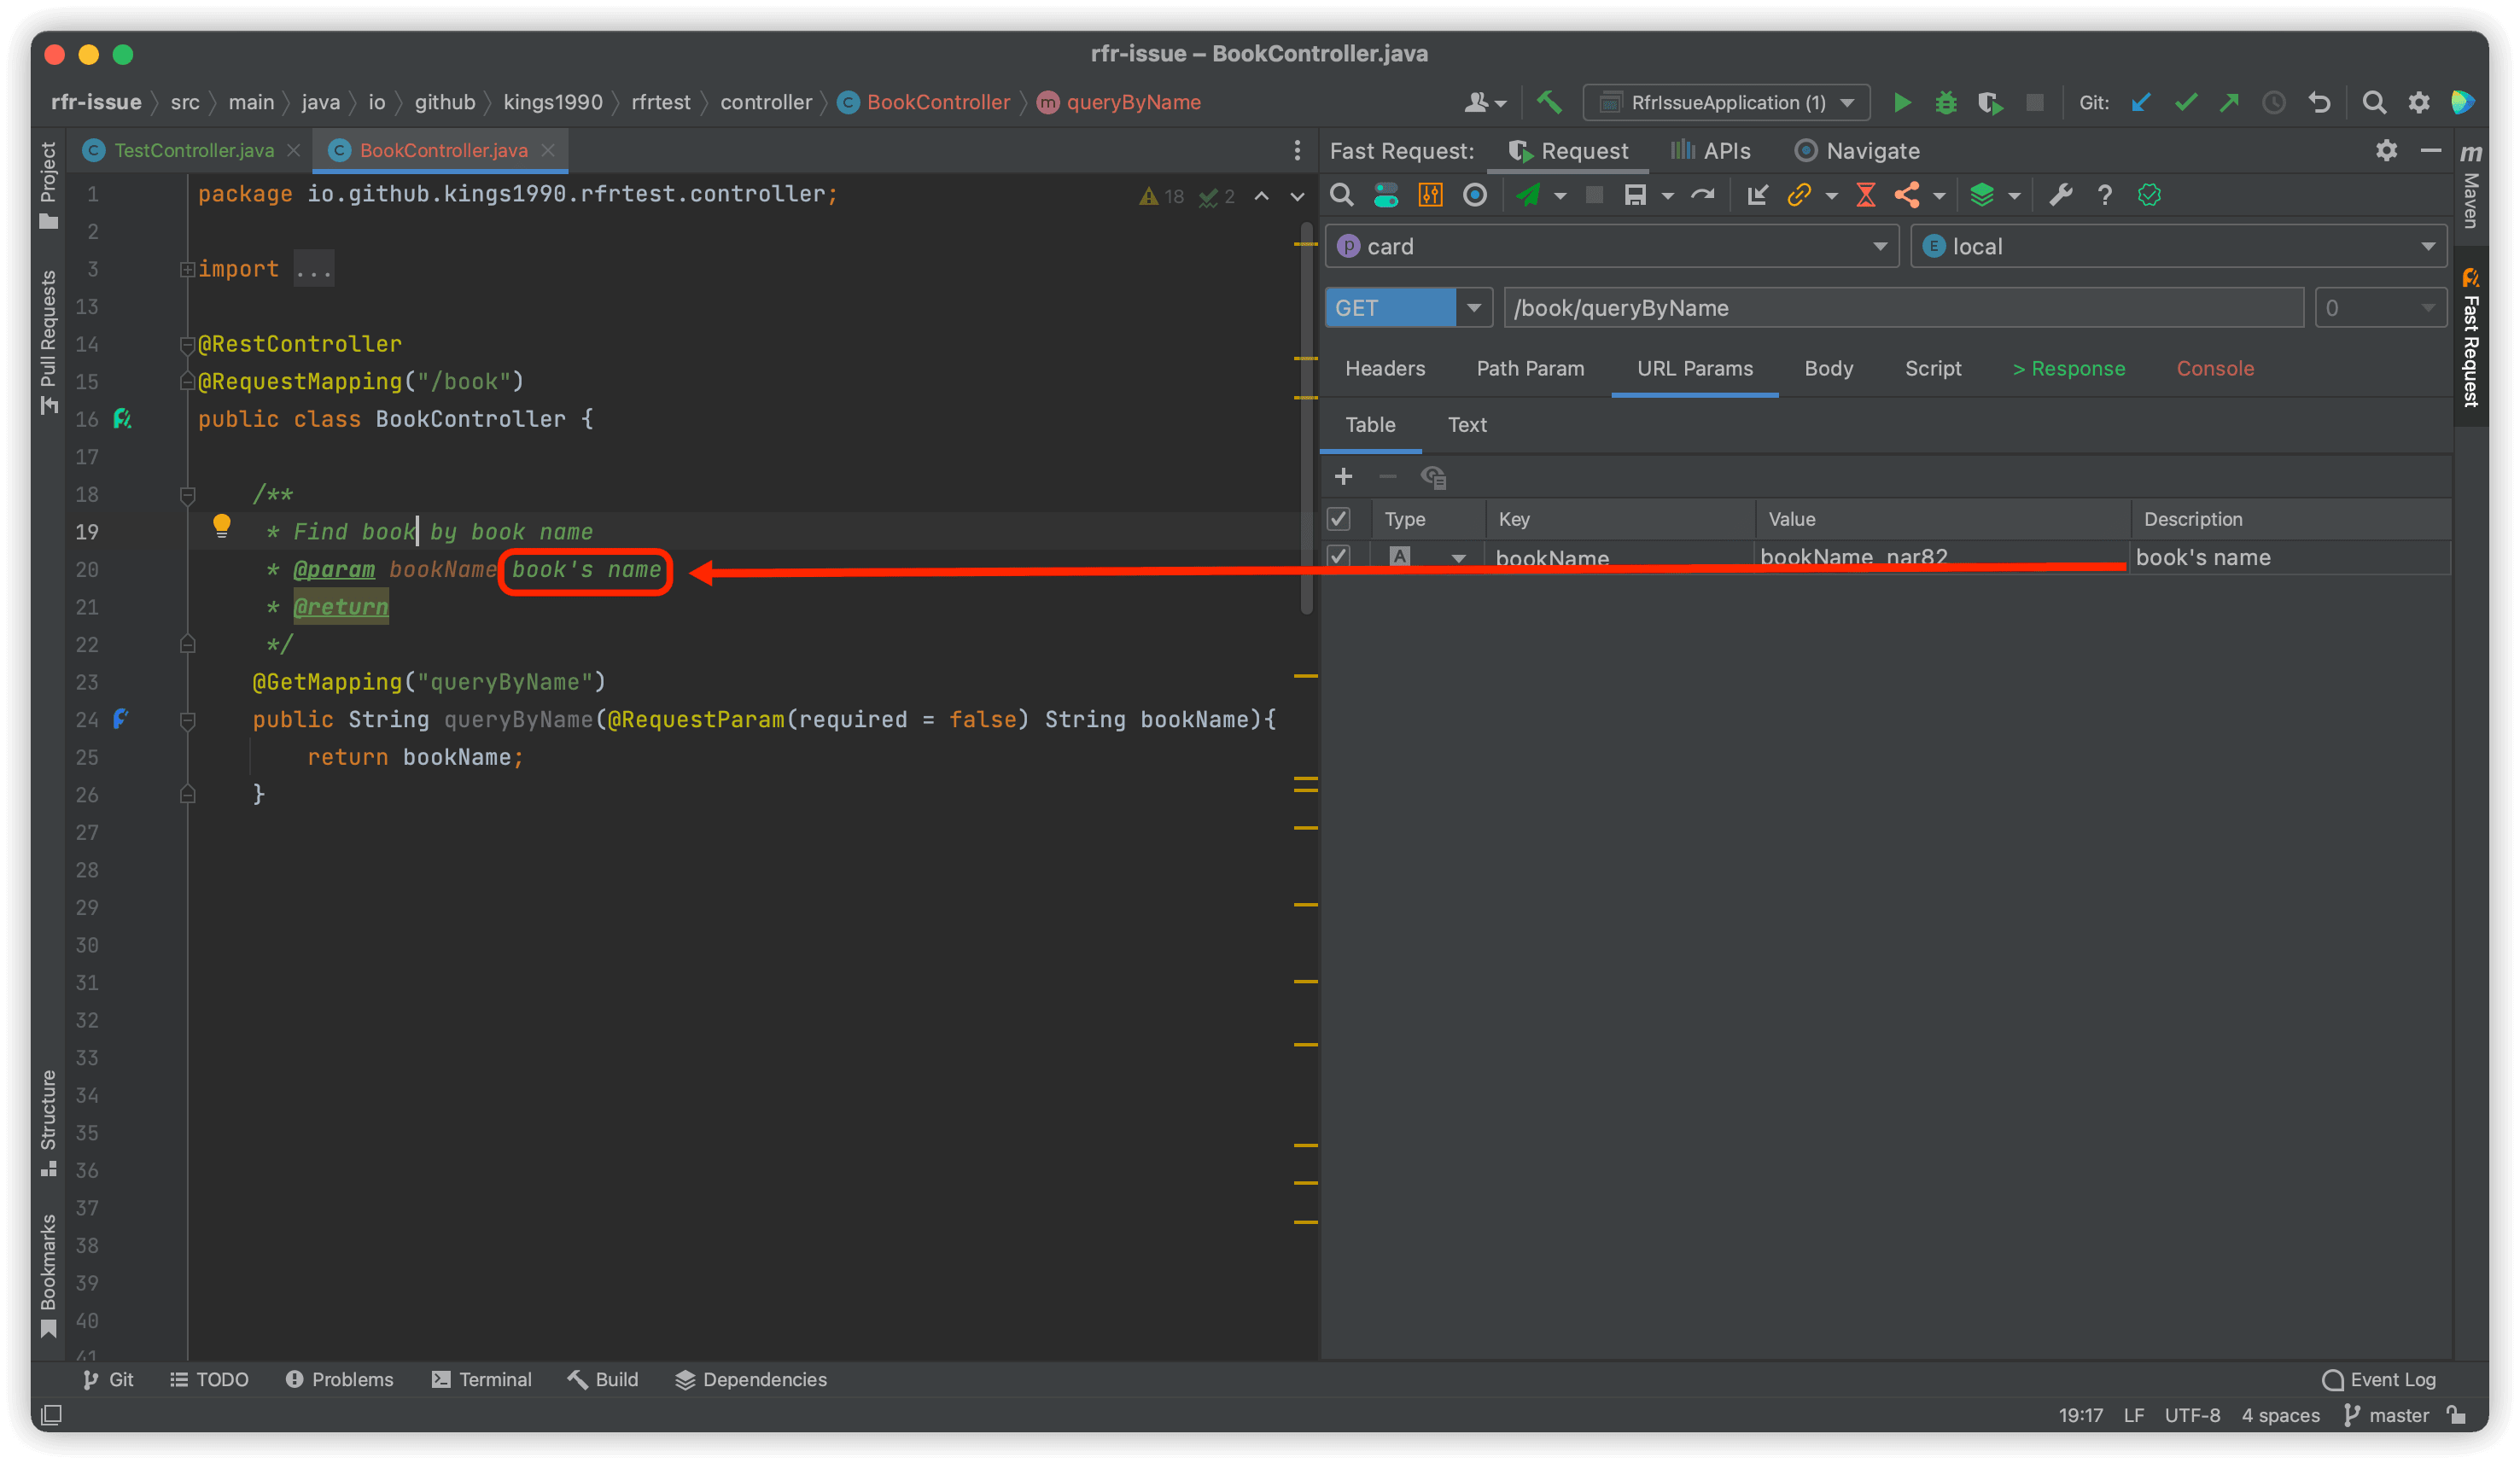Open the Terminal tool window button
The height and width of the screenshot is (1463, 2520).
tap(482, 1379)
